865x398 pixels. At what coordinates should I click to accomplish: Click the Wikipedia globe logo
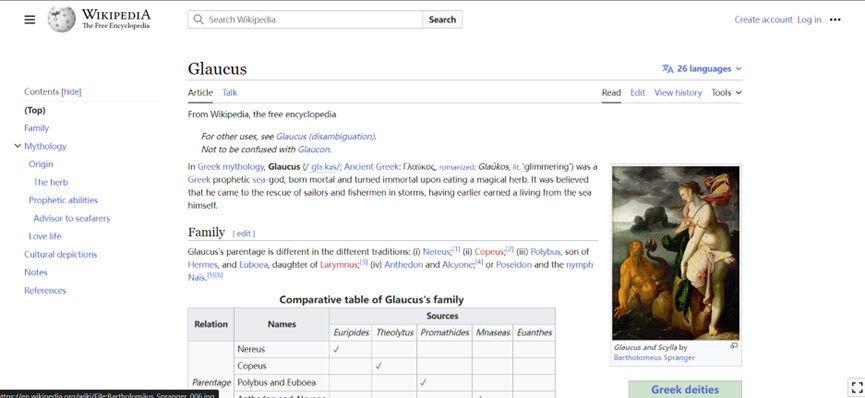[x=61, y=19]
